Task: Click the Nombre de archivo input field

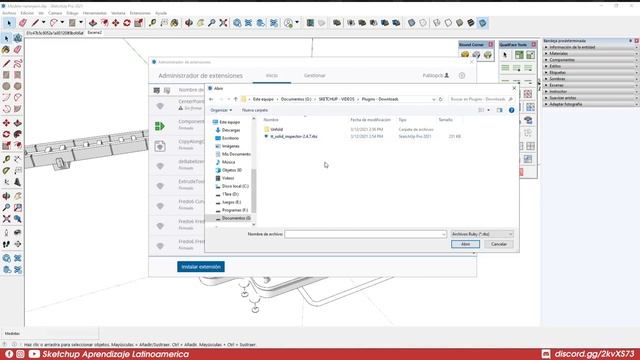Action: pos(365,234)
